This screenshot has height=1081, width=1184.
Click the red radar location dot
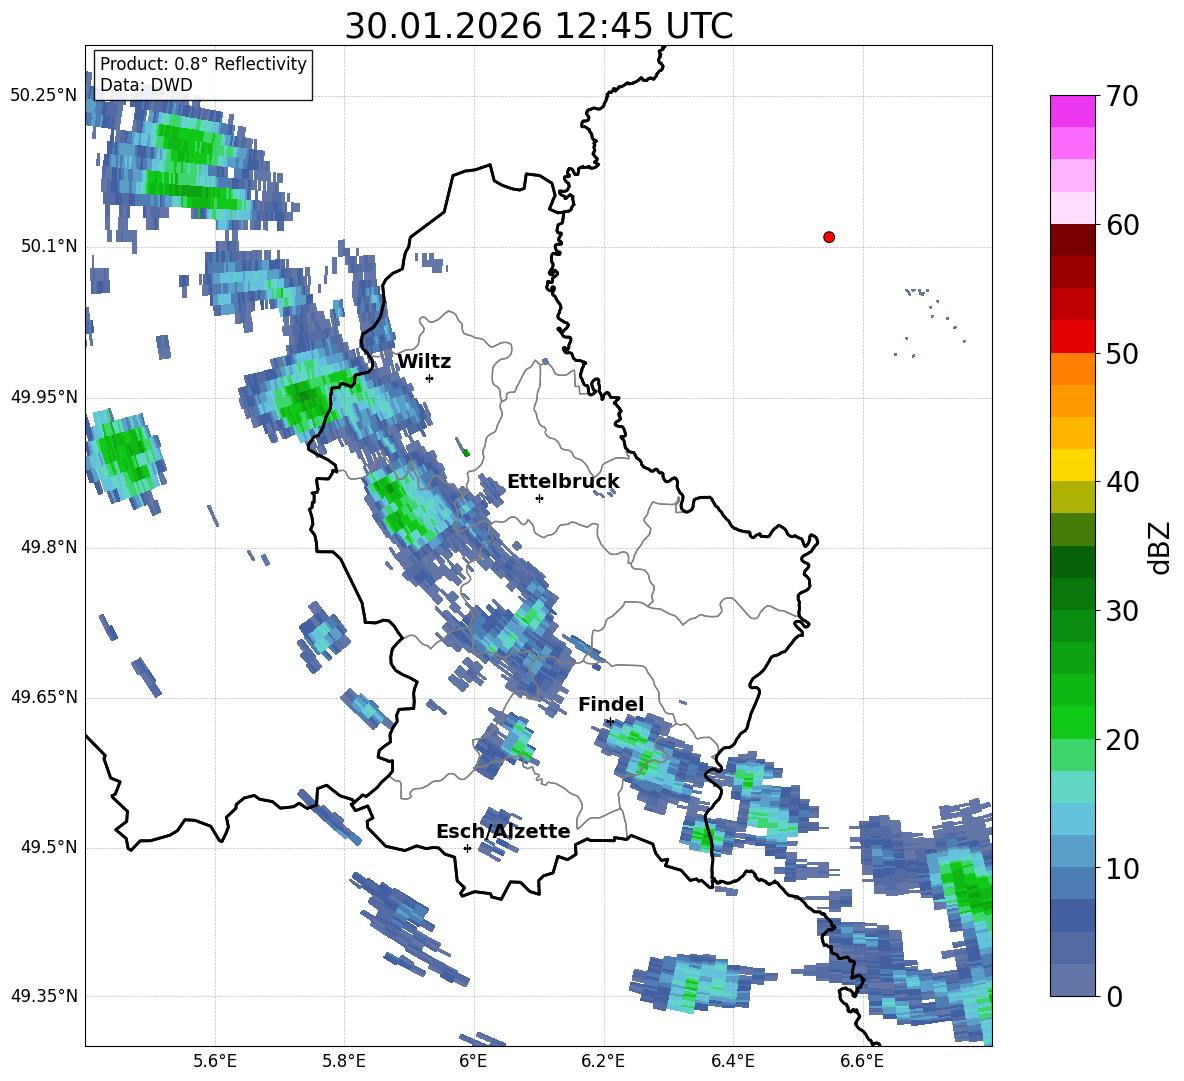click(x=828, y=237)
